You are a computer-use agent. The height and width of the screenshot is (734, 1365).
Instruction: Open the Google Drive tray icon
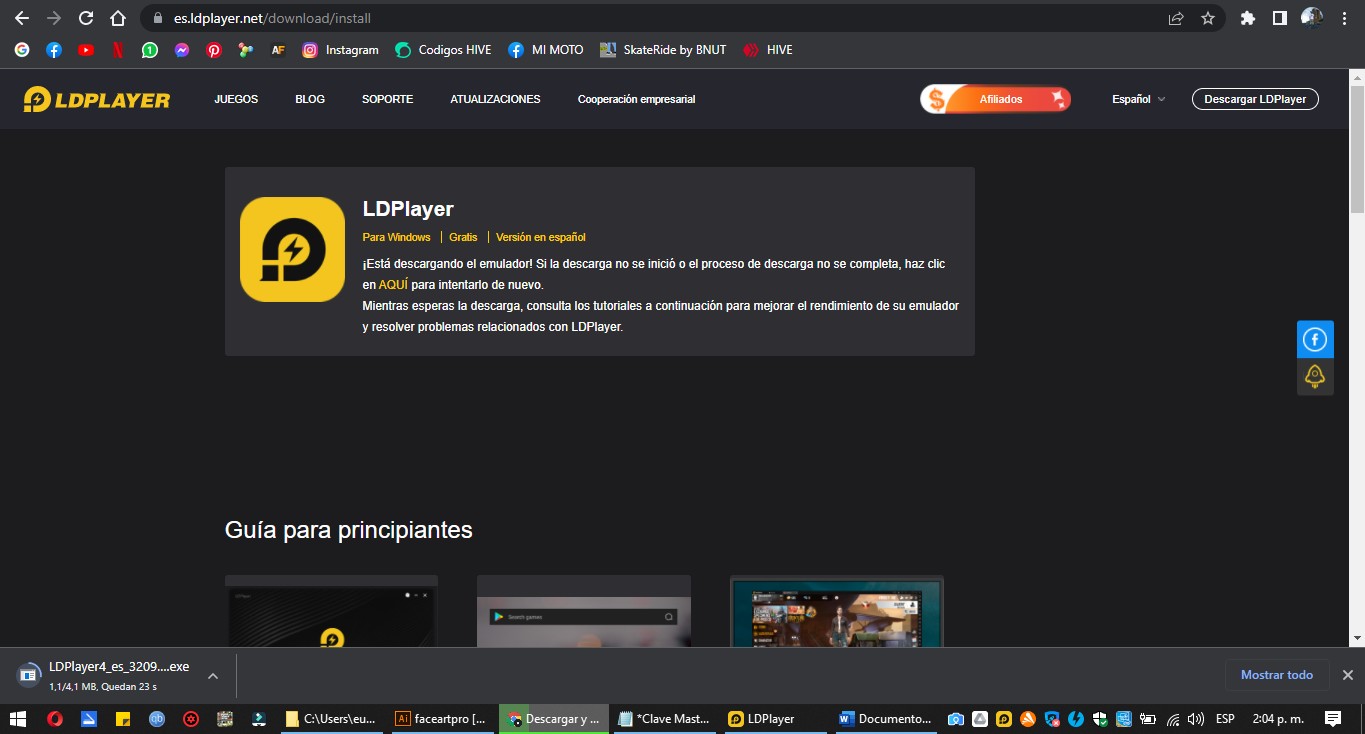click(980, 718)
